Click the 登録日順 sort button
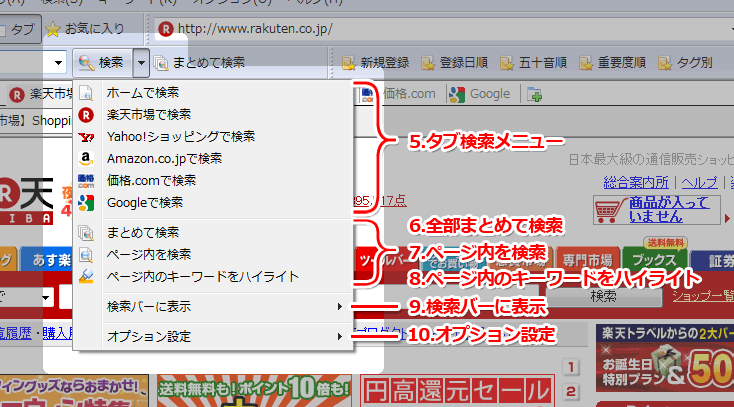Image resolution: width=734 pixels, height=407 pixels. (455, 63)
